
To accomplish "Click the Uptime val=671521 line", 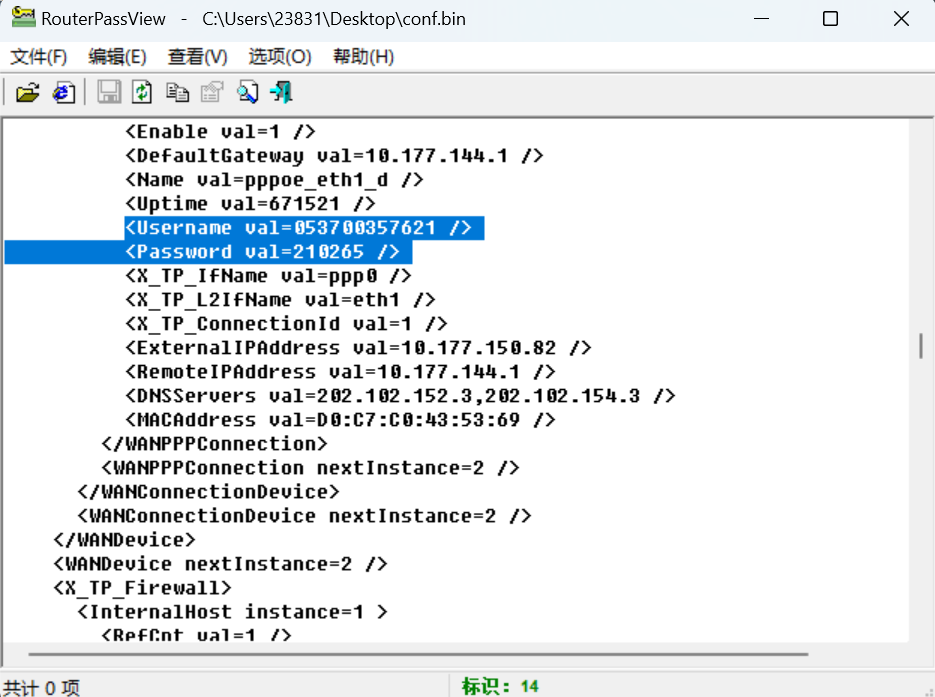I will pos(250,204).
